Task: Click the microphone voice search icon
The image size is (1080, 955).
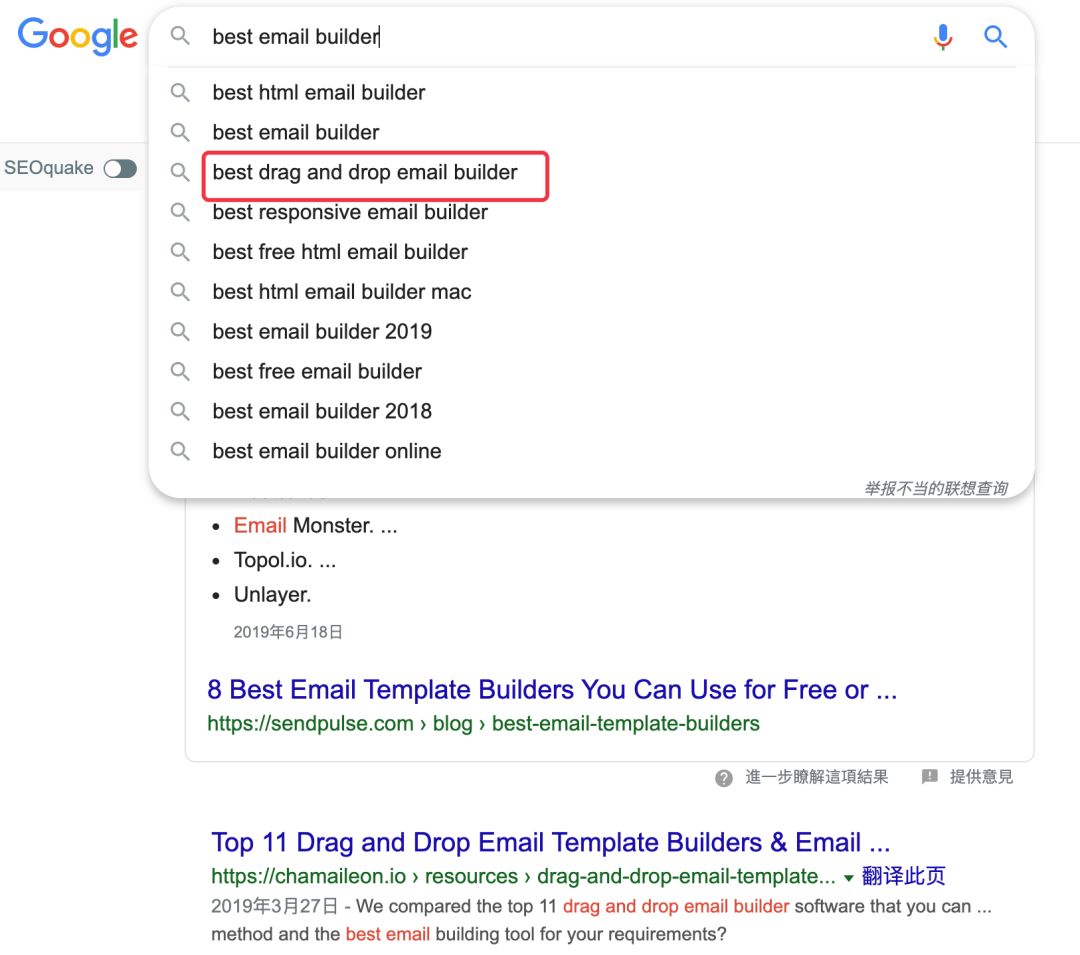Action: coord(943,36)
